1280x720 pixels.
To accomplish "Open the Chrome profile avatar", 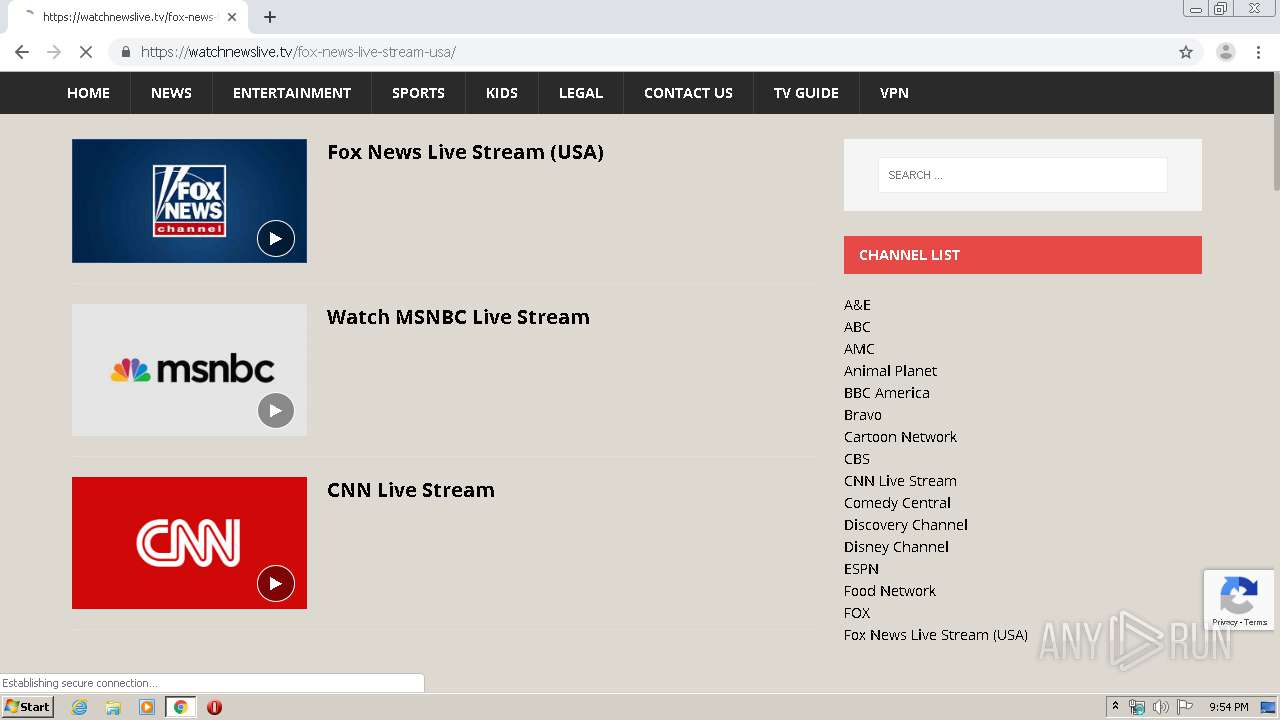I will click(1225, 52).
